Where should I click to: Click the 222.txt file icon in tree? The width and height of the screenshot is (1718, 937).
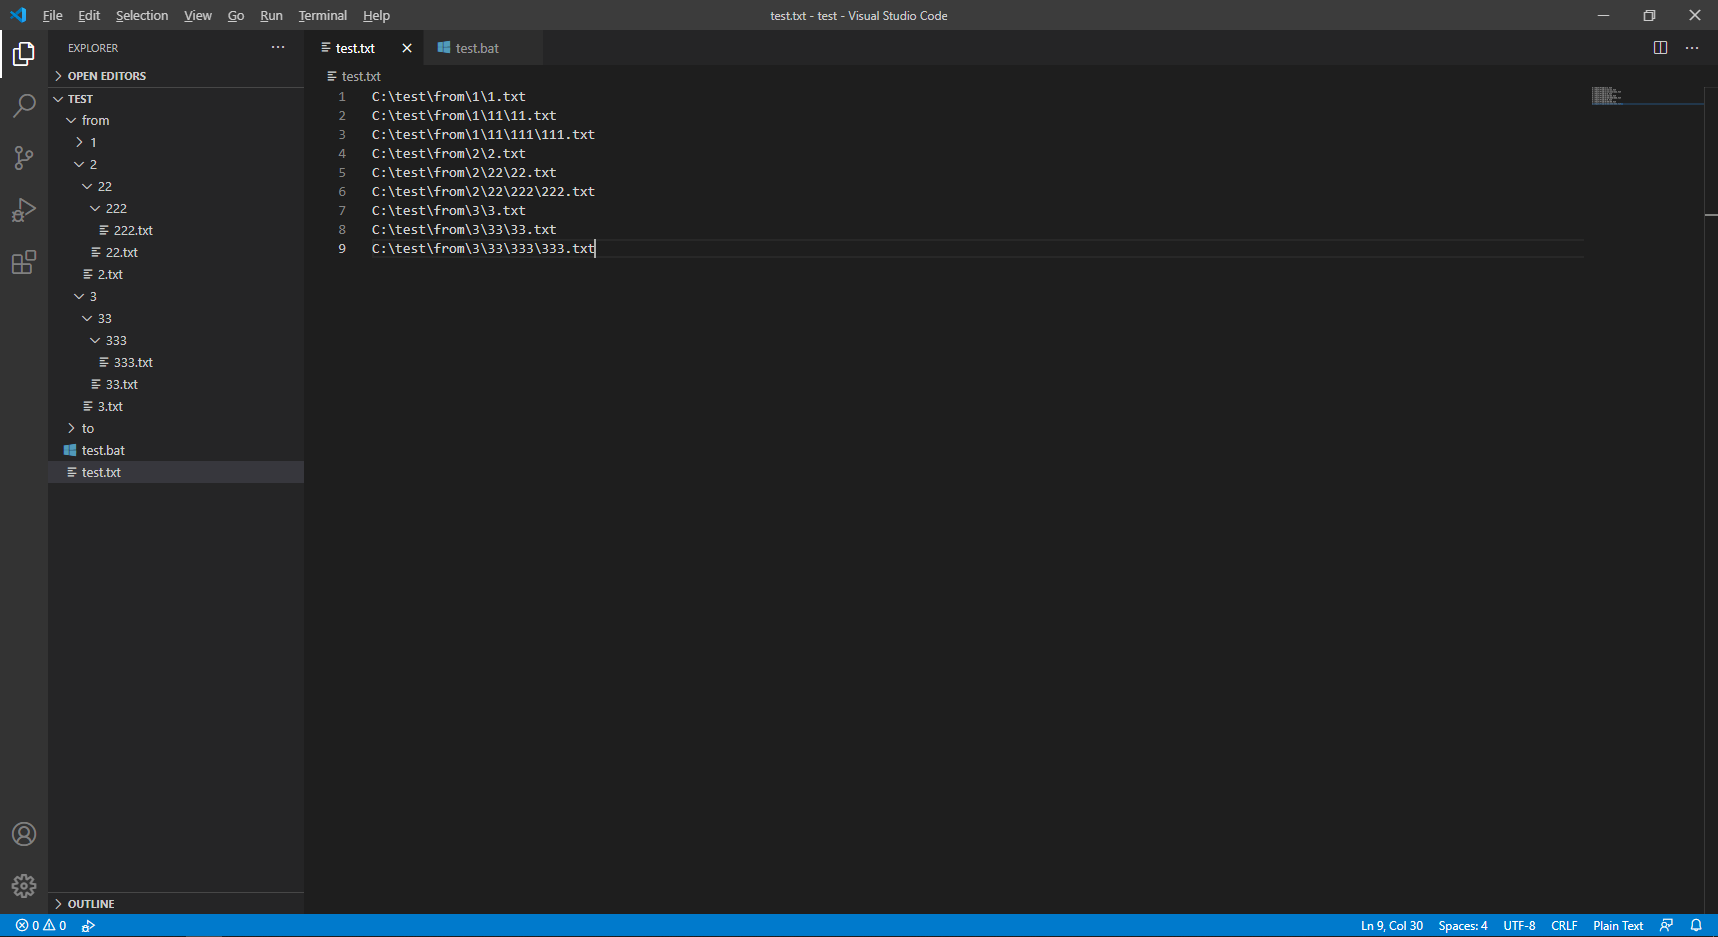[x=104, y=230]
